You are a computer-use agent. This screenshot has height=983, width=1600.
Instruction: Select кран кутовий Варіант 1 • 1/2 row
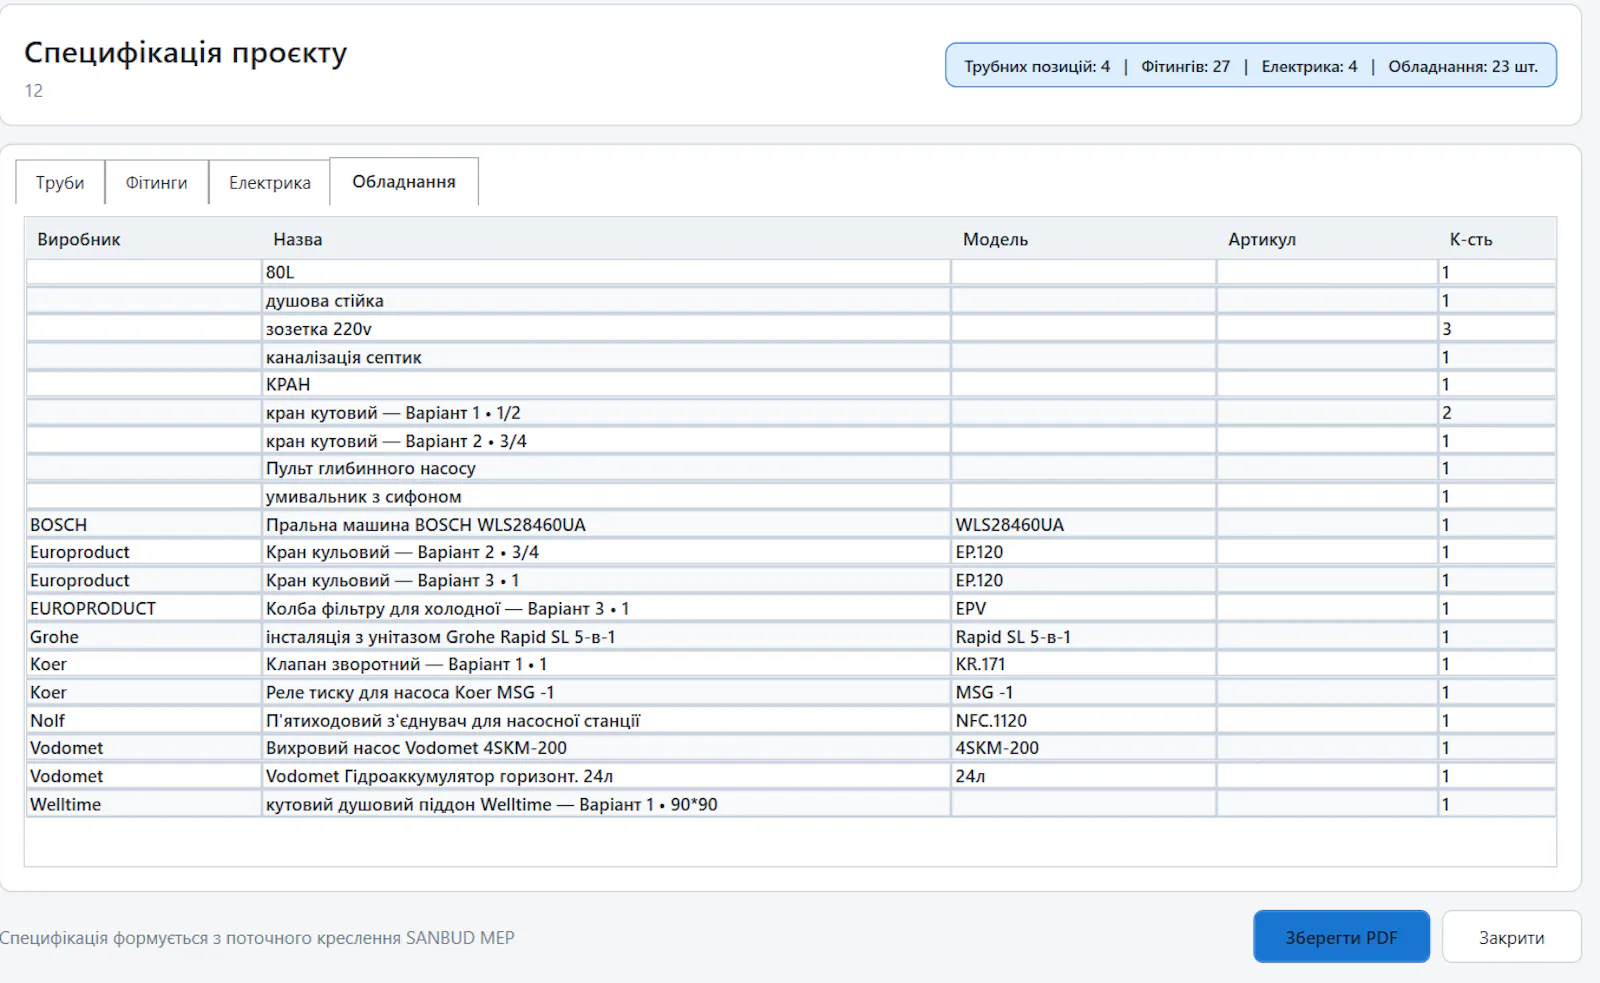791,412
